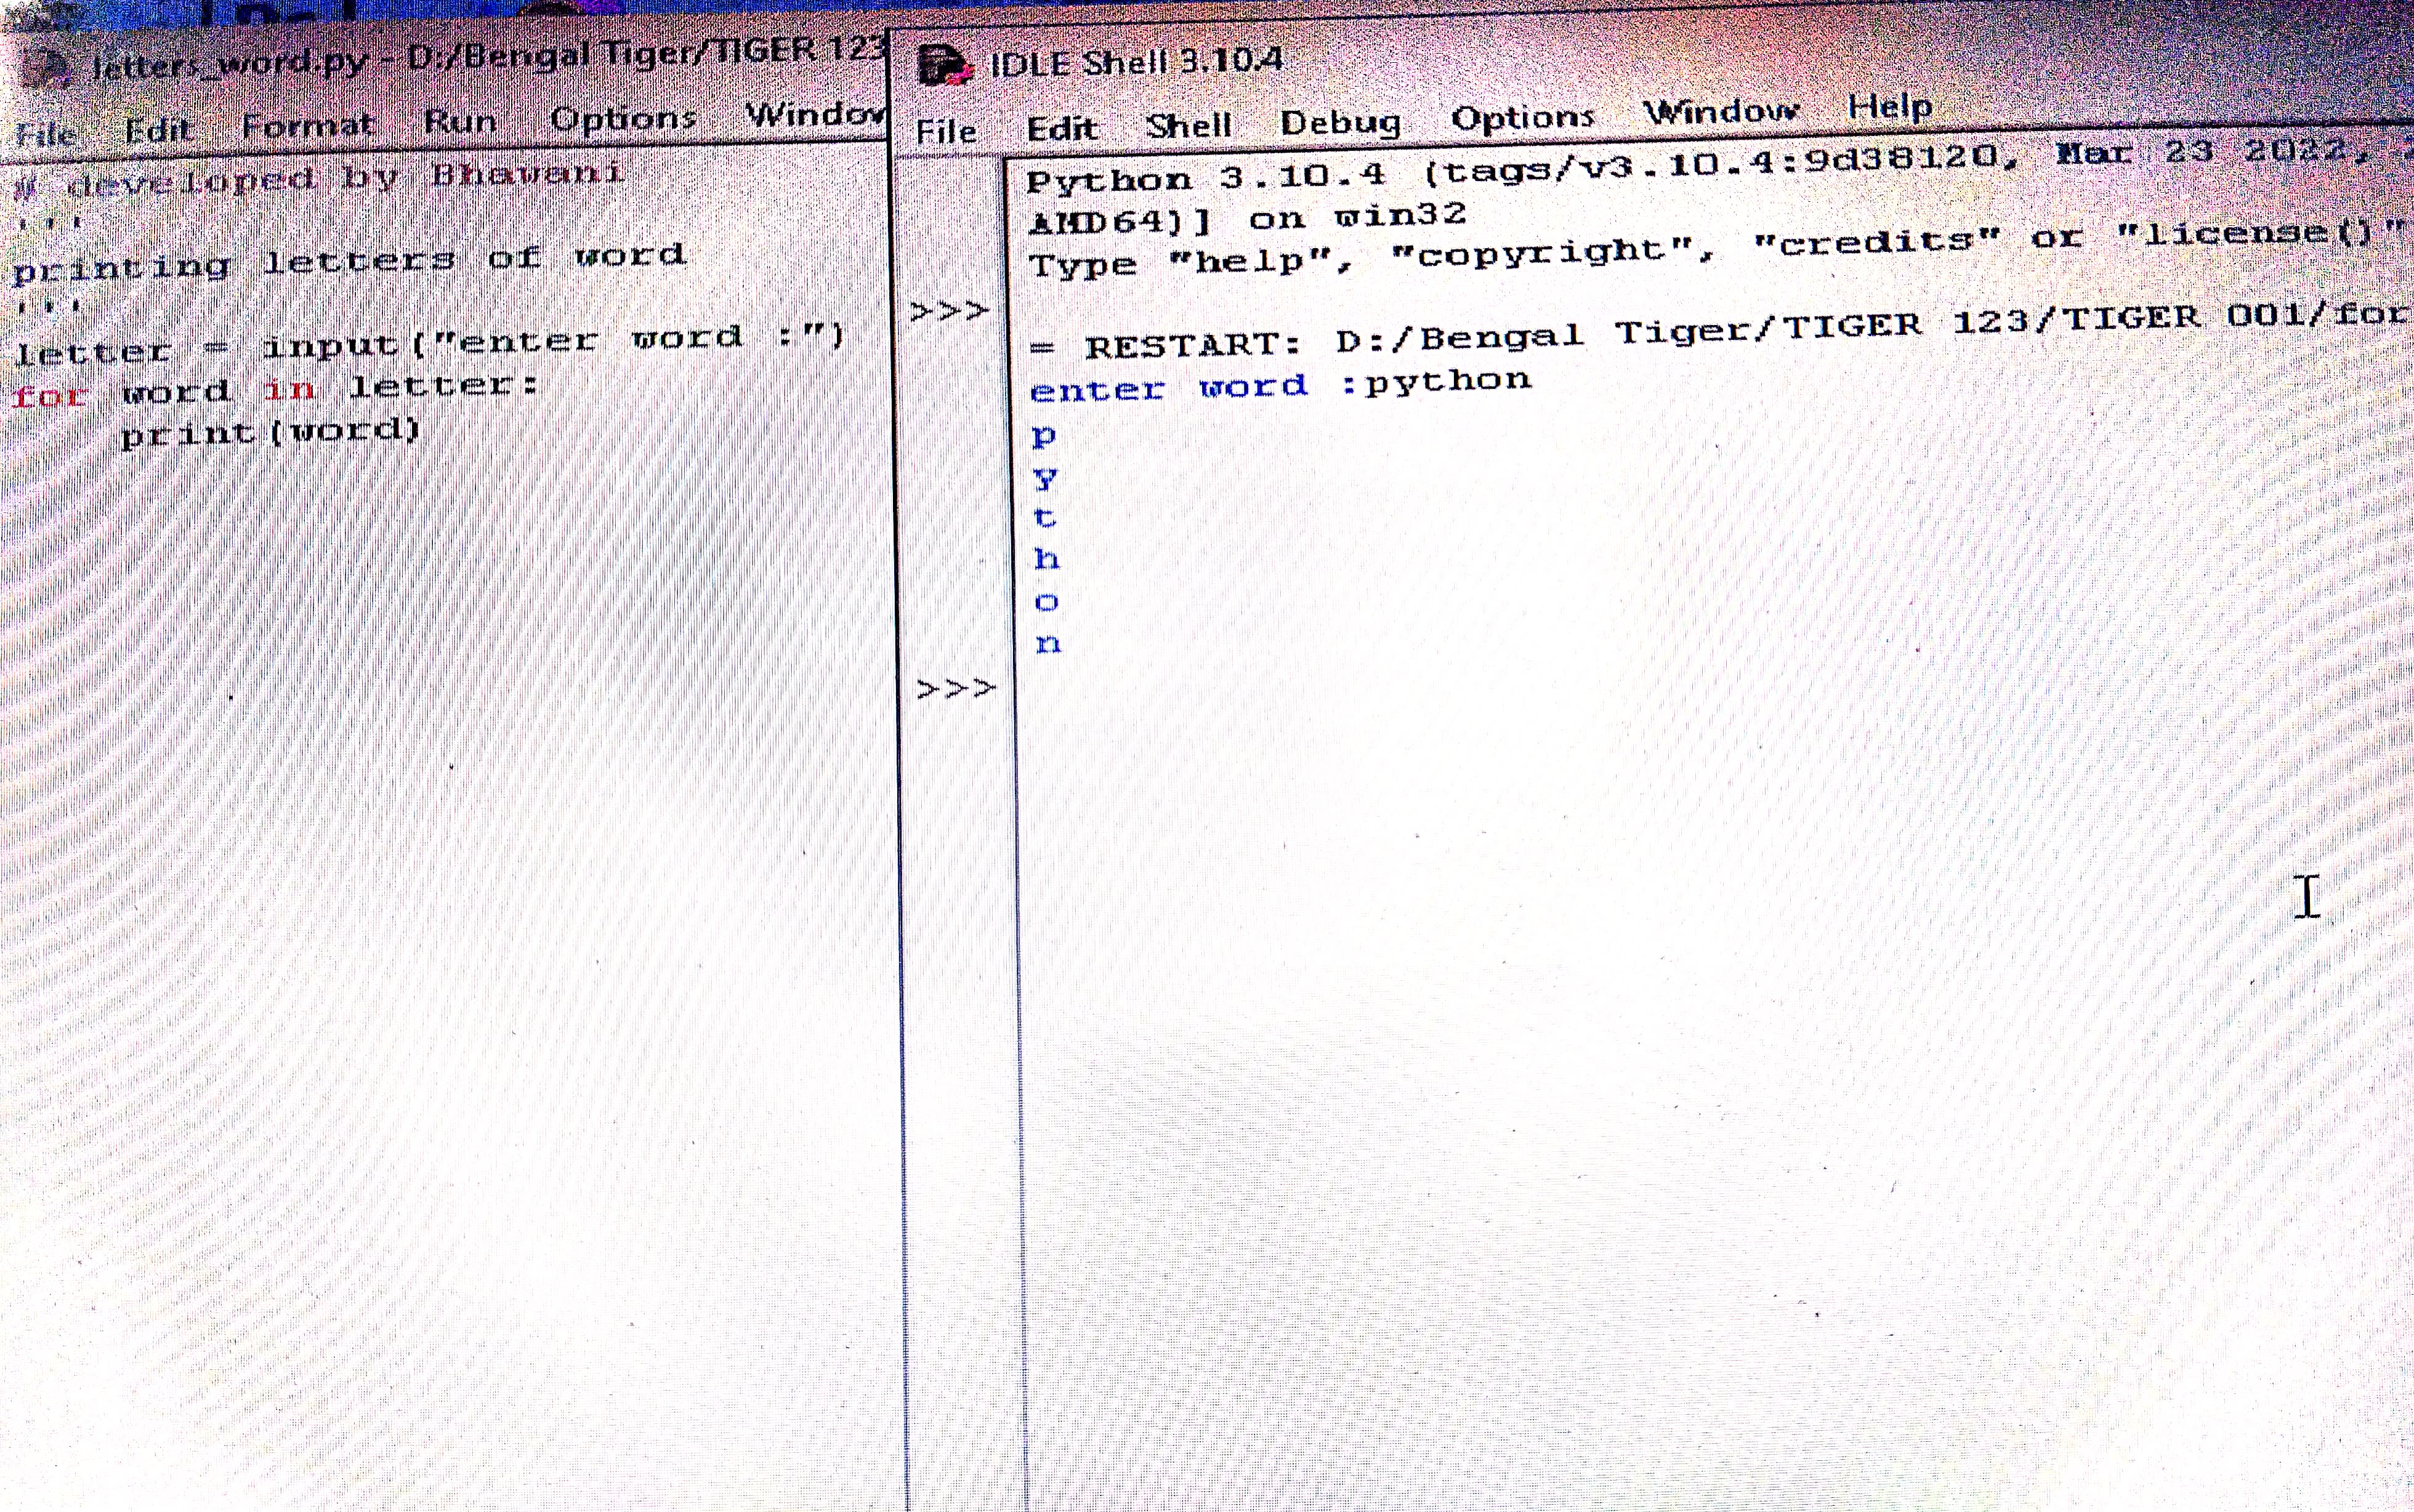Open the IDLE Shell Window menu
This screenshot has width=2414, height=1512.
pyautogui.click(x=1721, y=111)
